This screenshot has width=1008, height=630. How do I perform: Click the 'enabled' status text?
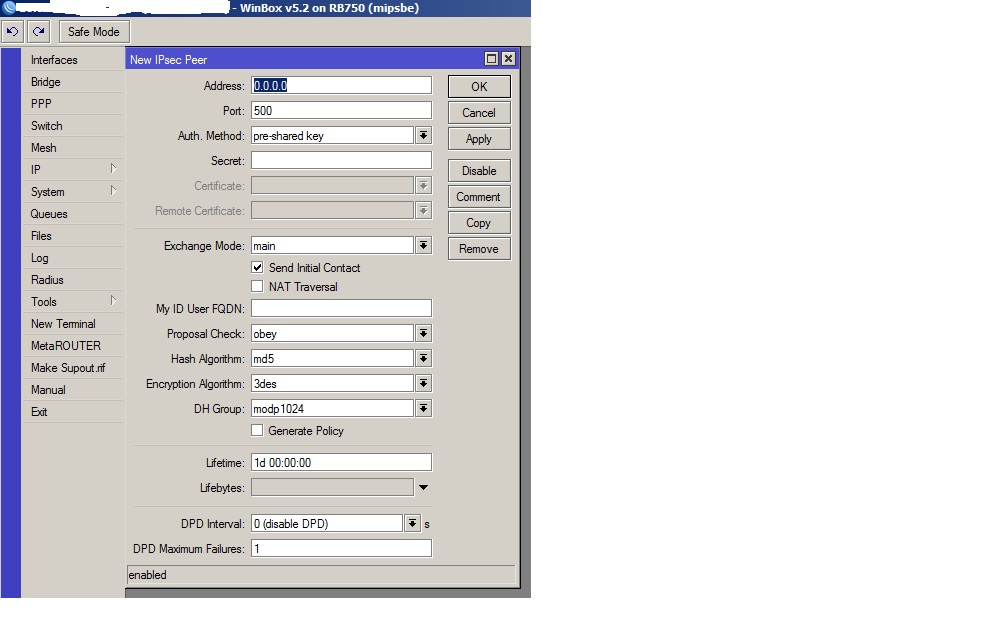click(x=147, y=575)
